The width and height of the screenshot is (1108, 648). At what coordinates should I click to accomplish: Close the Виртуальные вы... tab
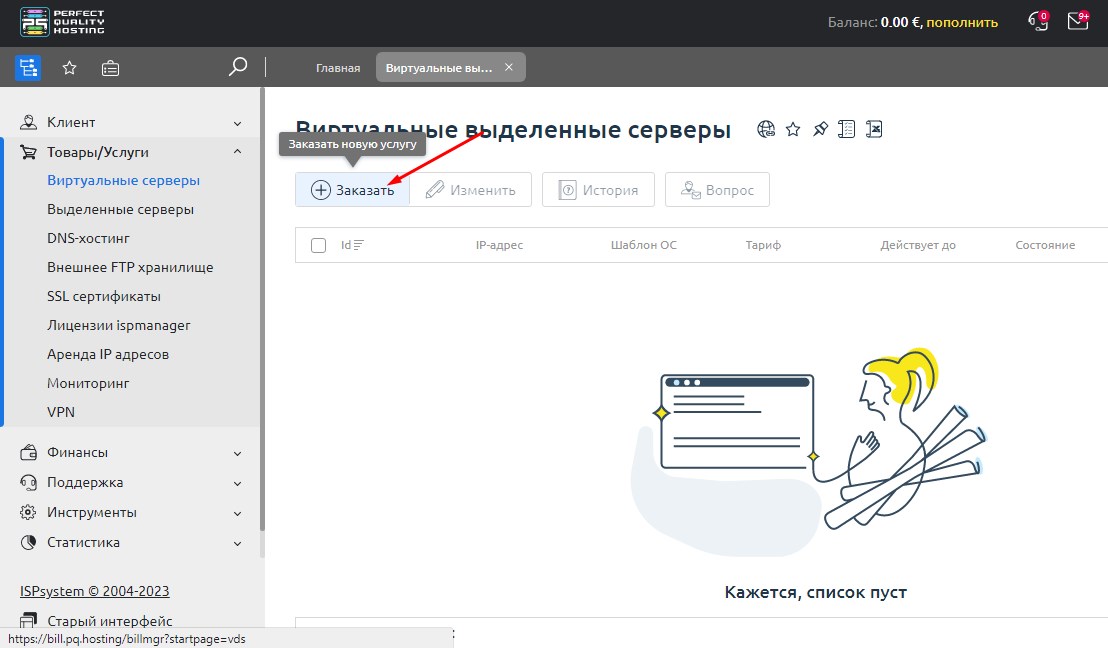508,67
